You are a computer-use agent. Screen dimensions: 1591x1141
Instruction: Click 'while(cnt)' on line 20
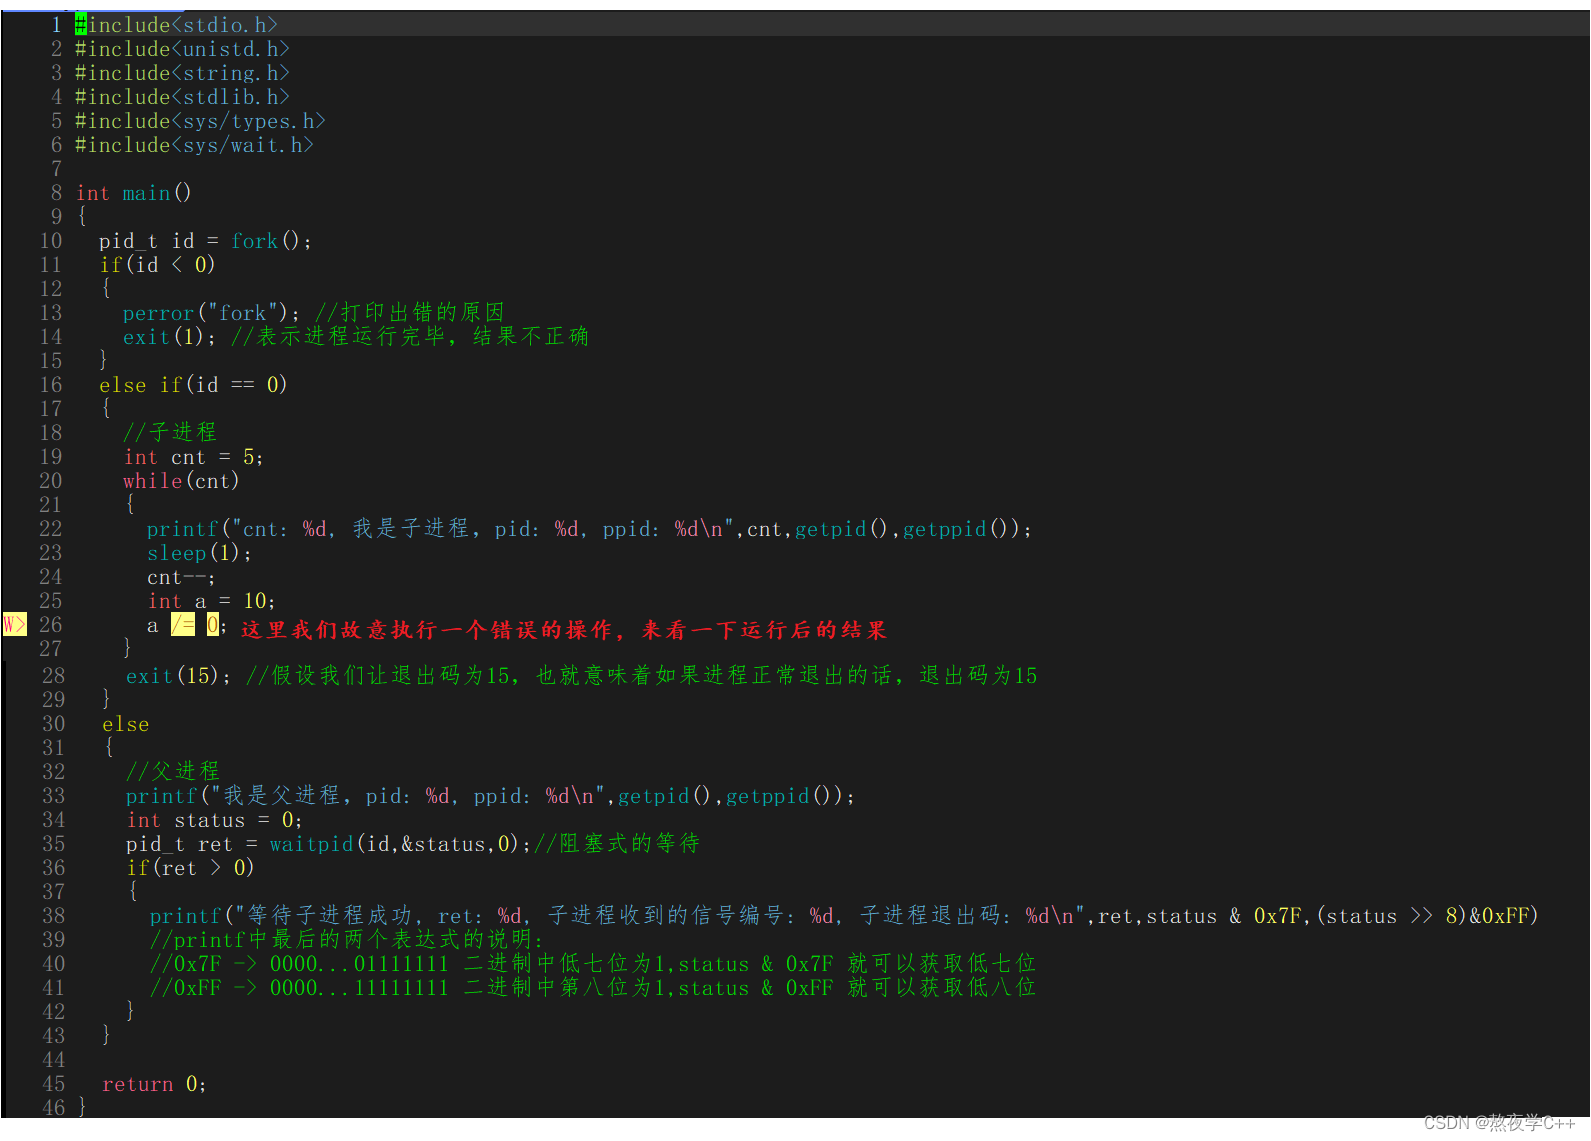(x=181, y=481)
